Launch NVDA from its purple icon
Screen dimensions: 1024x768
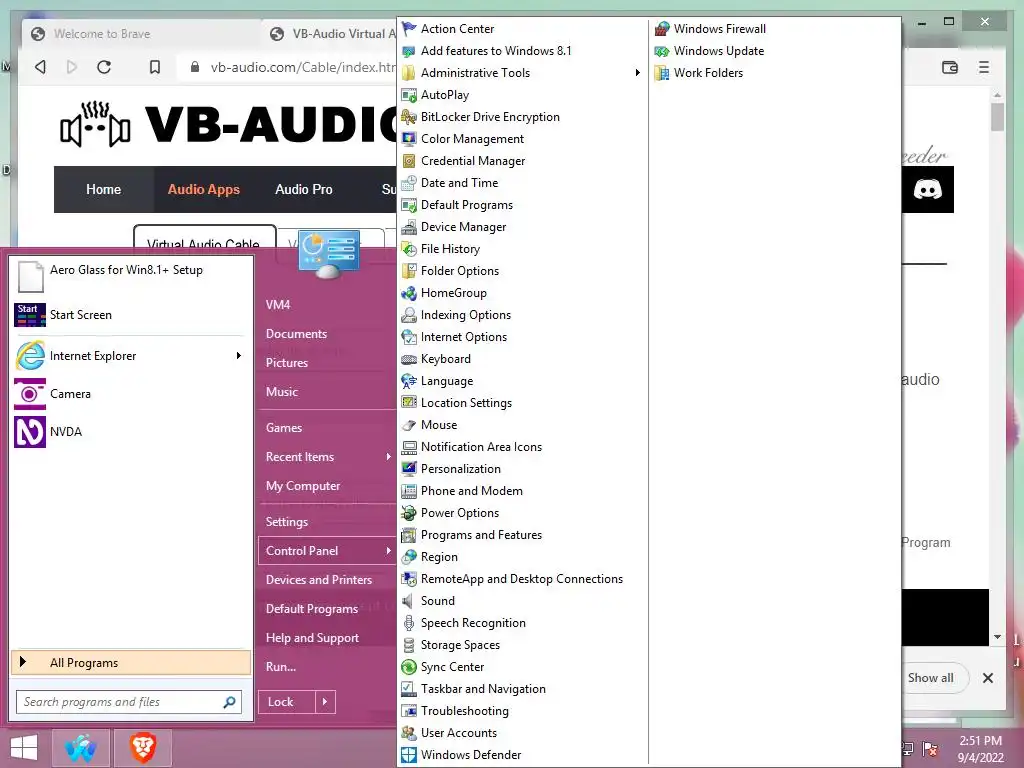30,432
